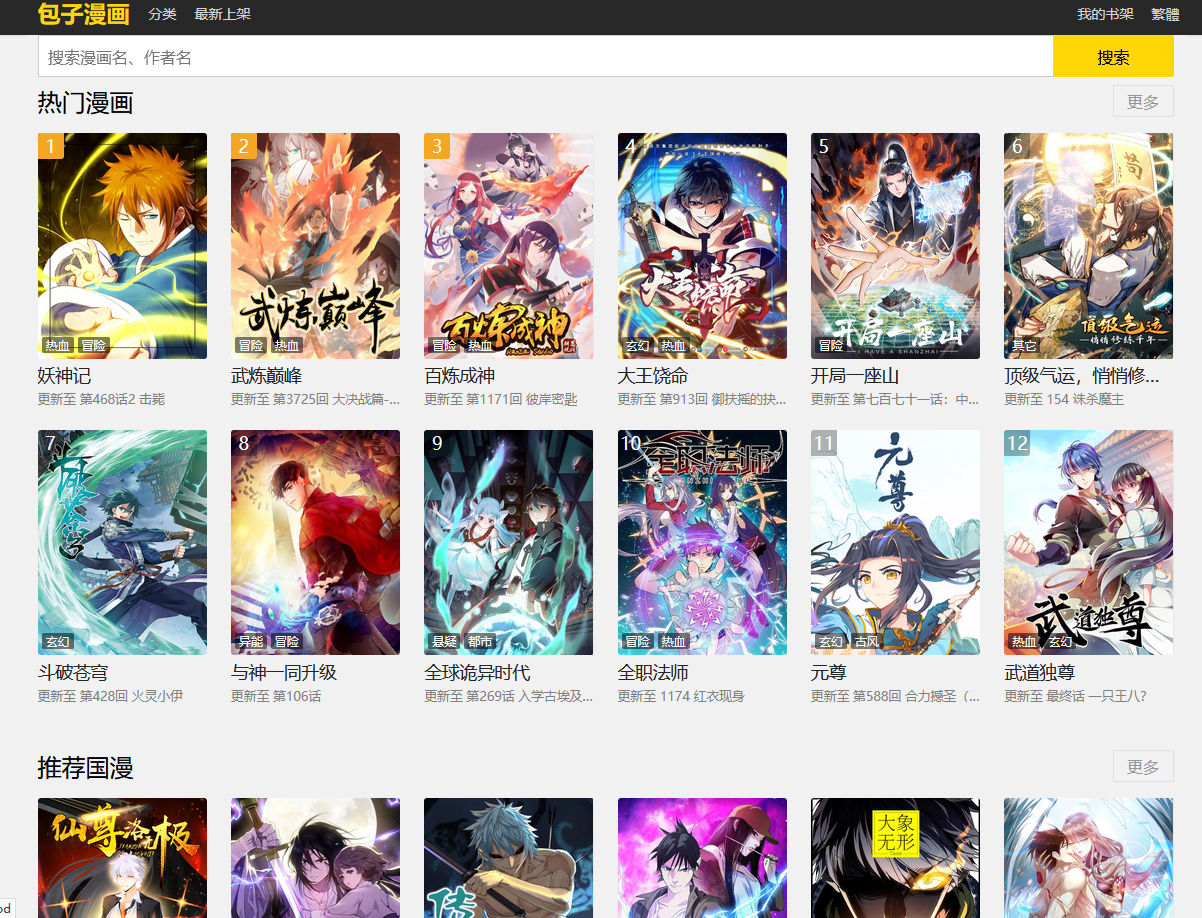Click 更新至 154 诛杀魔主 text
This screenshot has width=1202, height=918.
tap(1064, 399)
